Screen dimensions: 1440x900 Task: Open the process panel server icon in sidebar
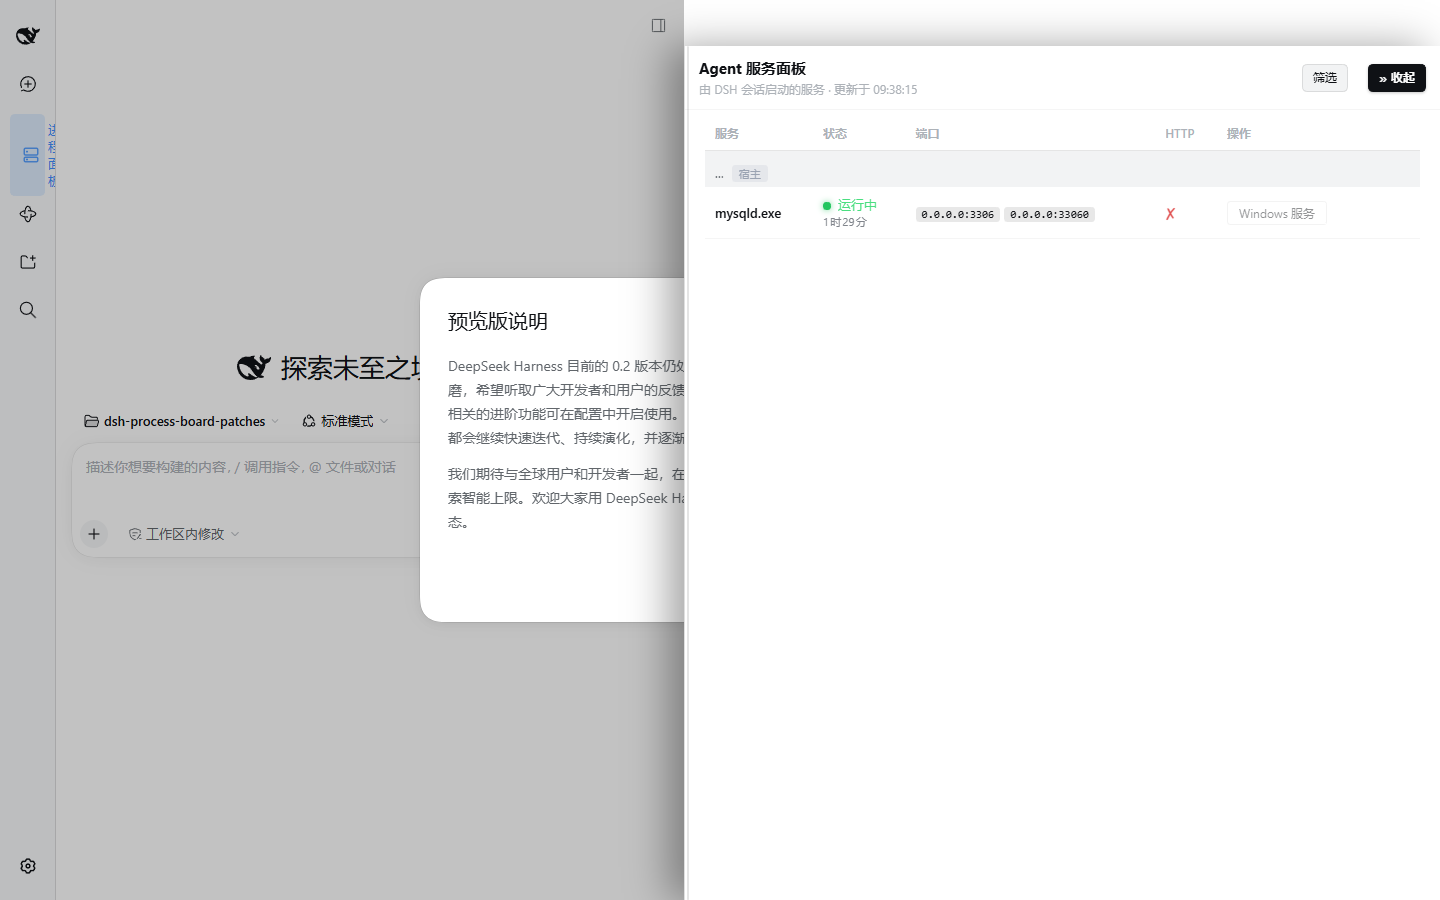[x=30, y=155]
